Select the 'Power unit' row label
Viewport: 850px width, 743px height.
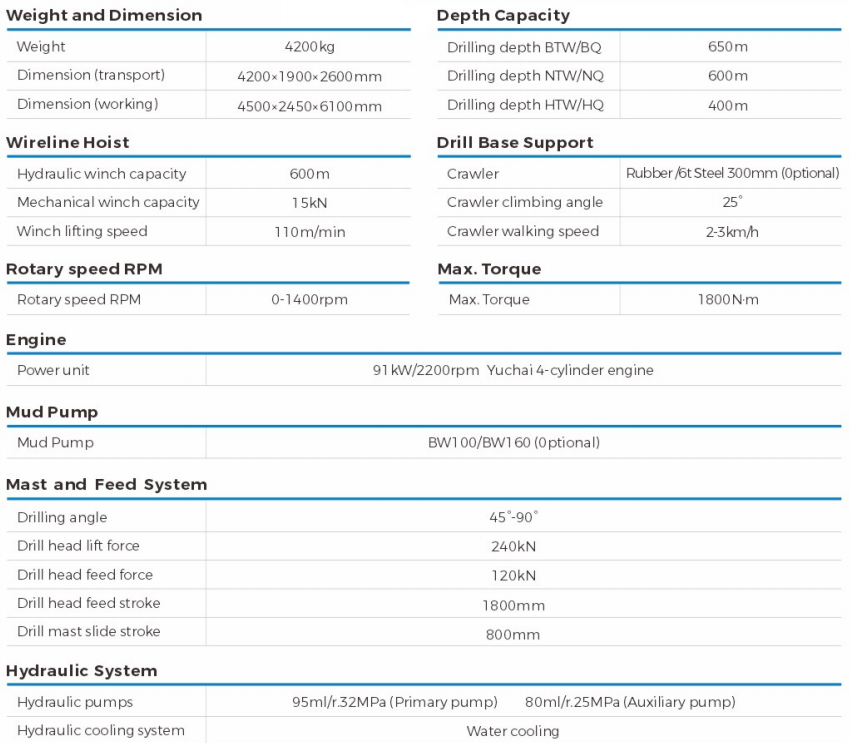(x=53, y=370)
